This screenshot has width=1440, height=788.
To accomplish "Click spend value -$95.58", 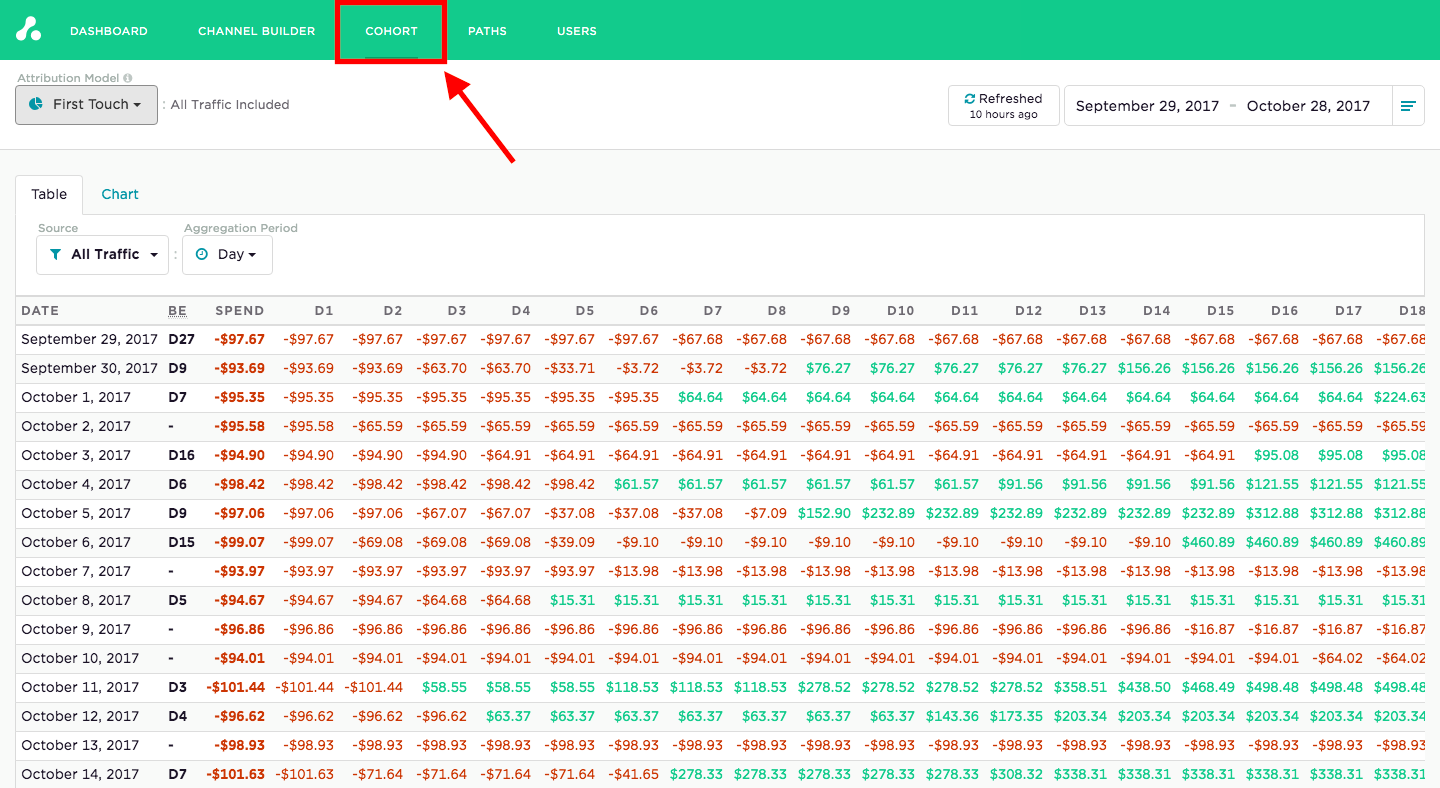I will pos(240,426).
